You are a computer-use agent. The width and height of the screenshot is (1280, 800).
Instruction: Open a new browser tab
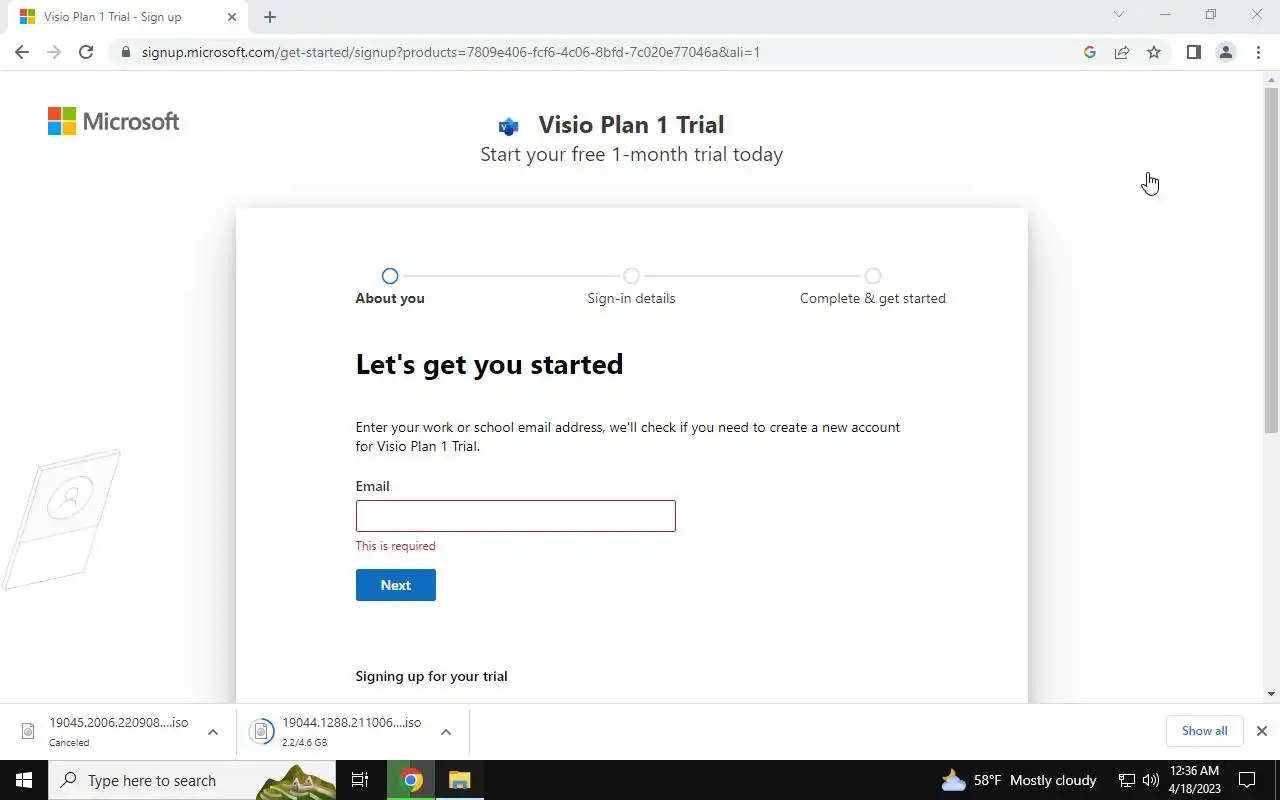(x=270, y=17)
